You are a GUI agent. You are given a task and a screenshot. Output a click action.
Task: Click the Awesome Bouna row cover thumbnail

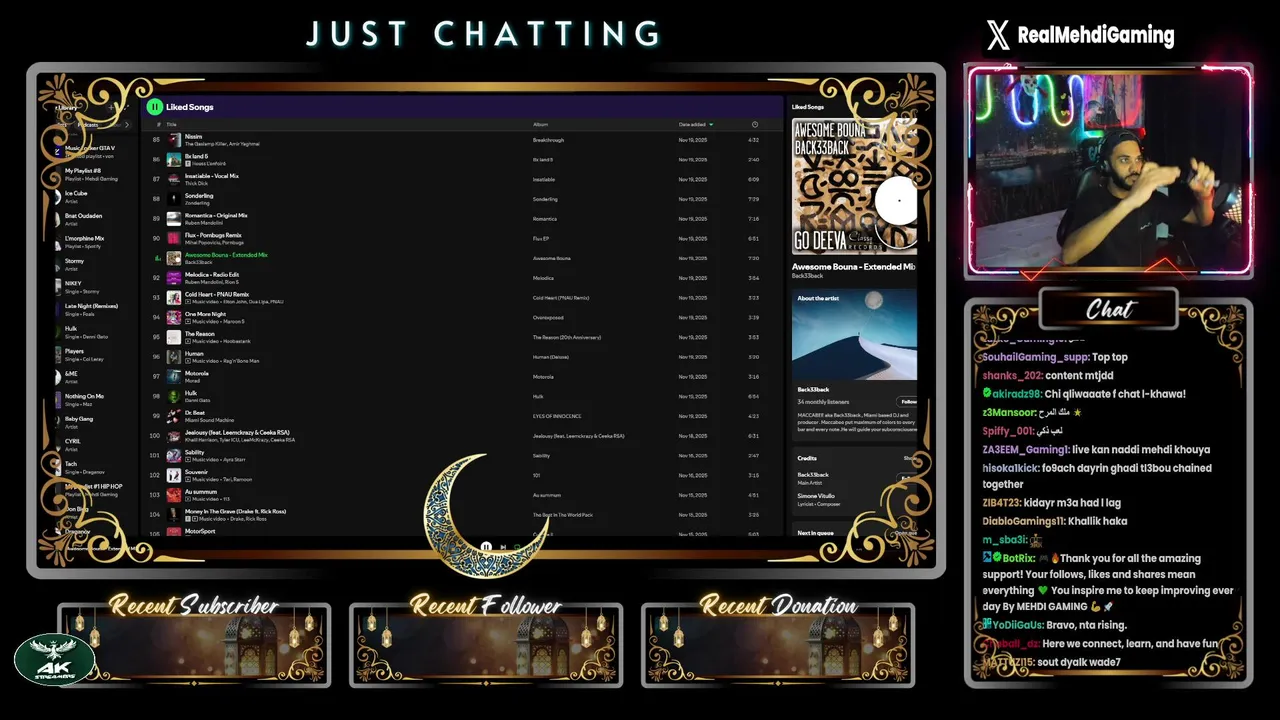click(174, 258)
